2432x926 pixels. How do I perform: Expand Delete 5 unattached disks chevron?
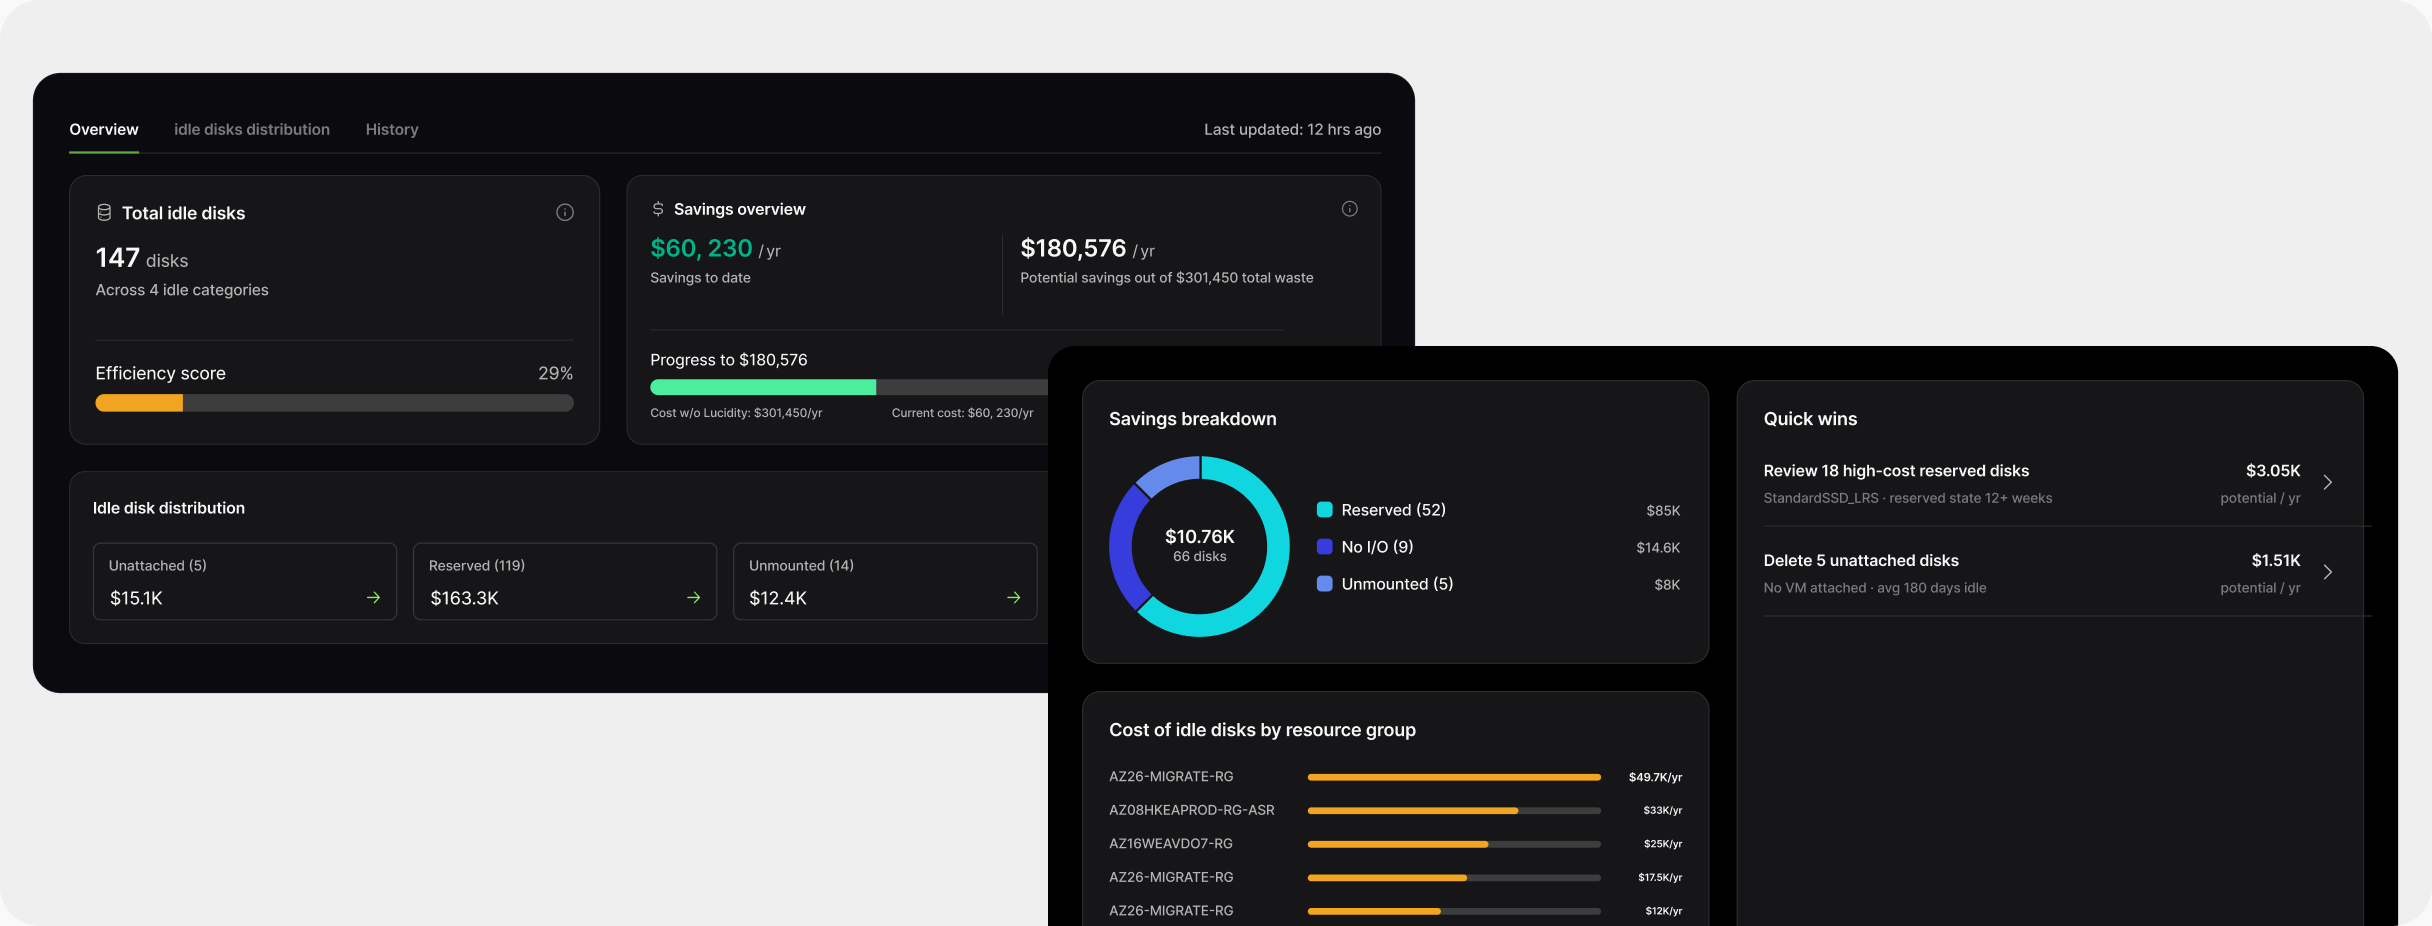(x=2328, y=573)
